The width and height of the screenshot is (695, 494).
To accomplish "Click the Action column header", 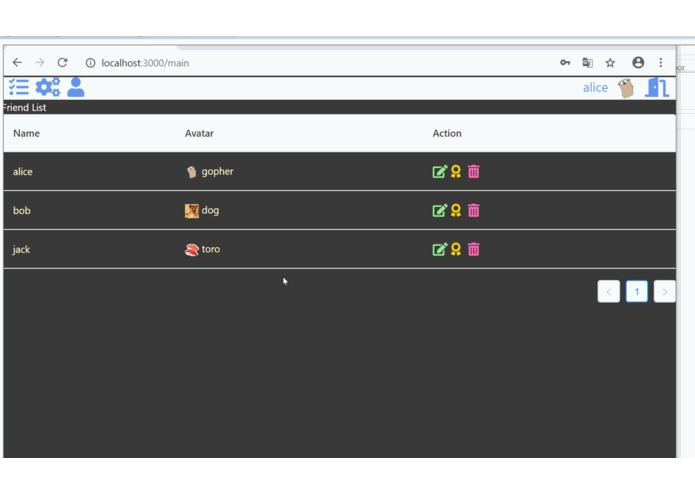I will click(447, 133).
